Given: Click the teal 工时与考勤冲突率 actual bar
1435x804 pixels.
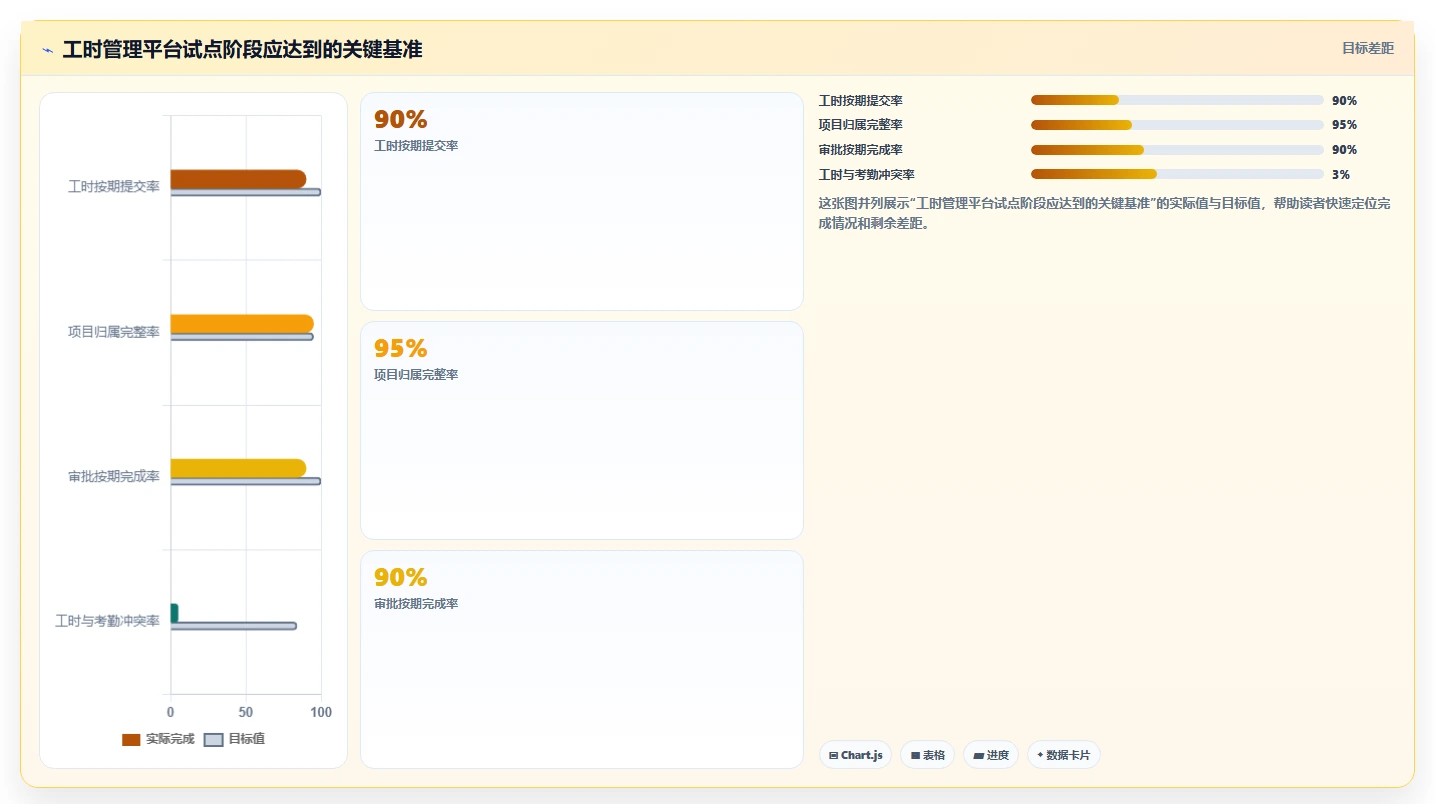Looking at the screenshot, I should click(174, 613).
